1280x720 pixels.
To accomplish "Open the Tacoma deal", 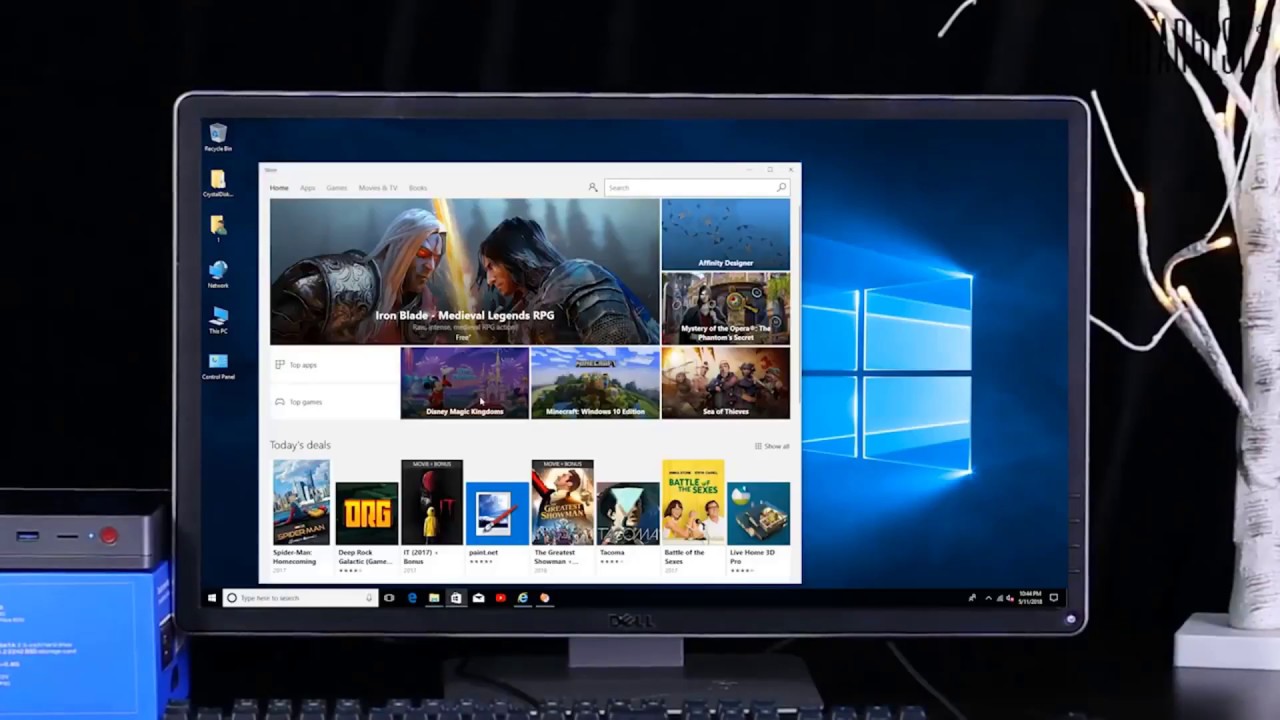I will pos(628,525).
